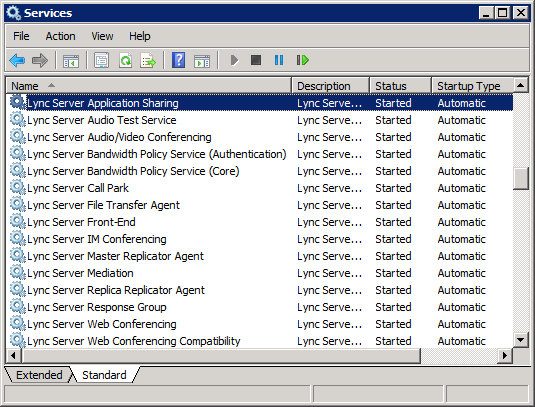Click the horizontal scrollbar thumb
535x407 pixels.
tap(221, 355)
